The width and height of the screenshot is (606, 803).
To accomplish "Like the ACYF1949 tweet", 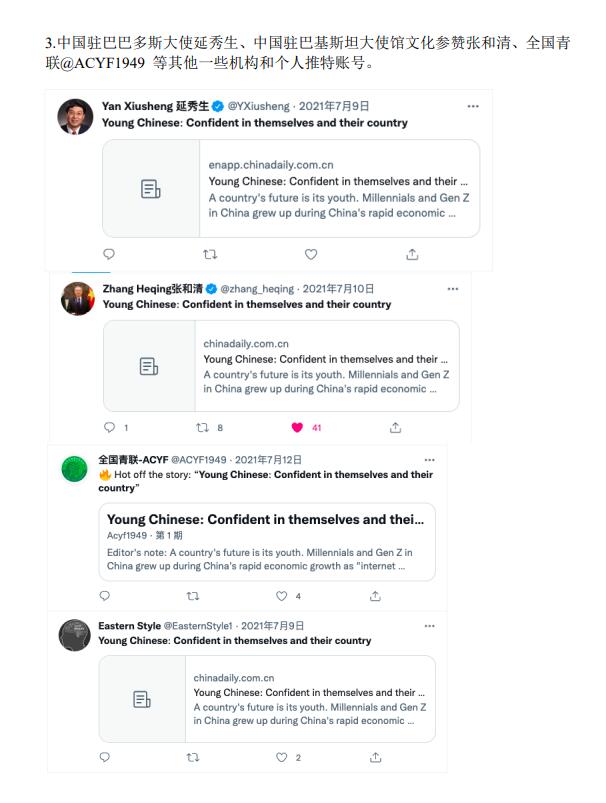I will pos(282,596).
